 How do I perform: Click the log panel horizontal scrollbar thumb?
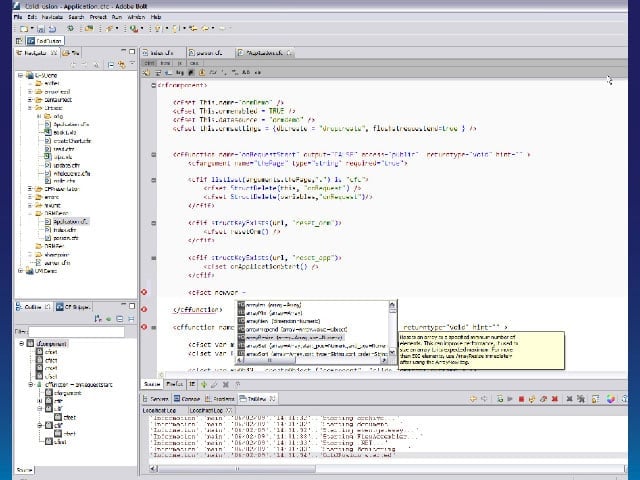[x=237, y=469]
